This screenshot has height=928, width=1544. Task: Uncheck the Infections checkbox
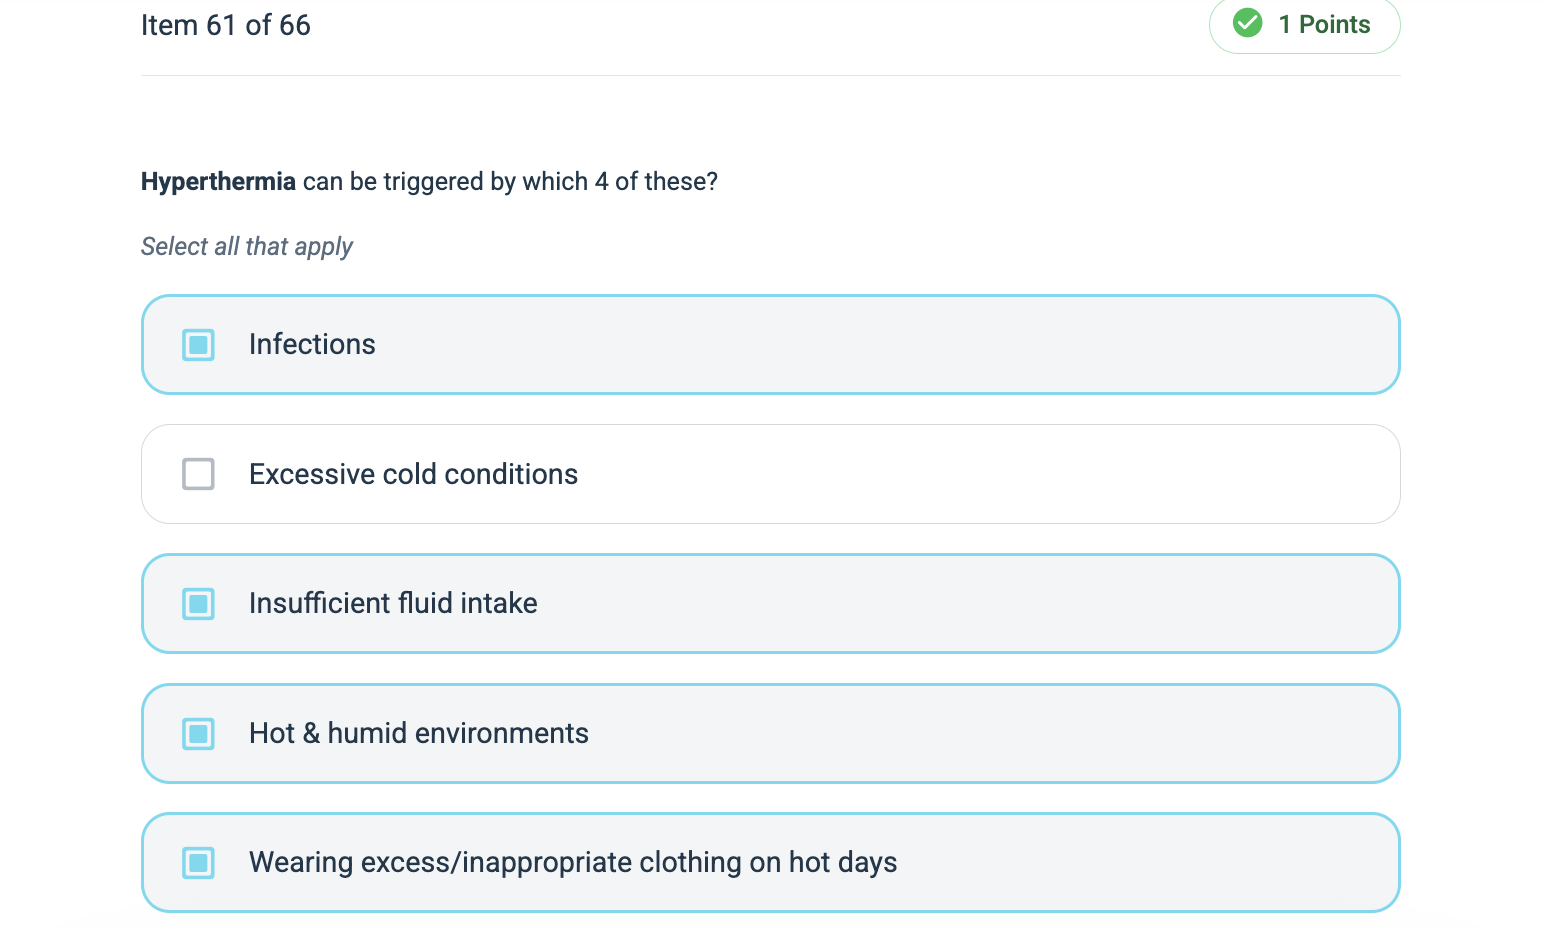pos(198,345)
